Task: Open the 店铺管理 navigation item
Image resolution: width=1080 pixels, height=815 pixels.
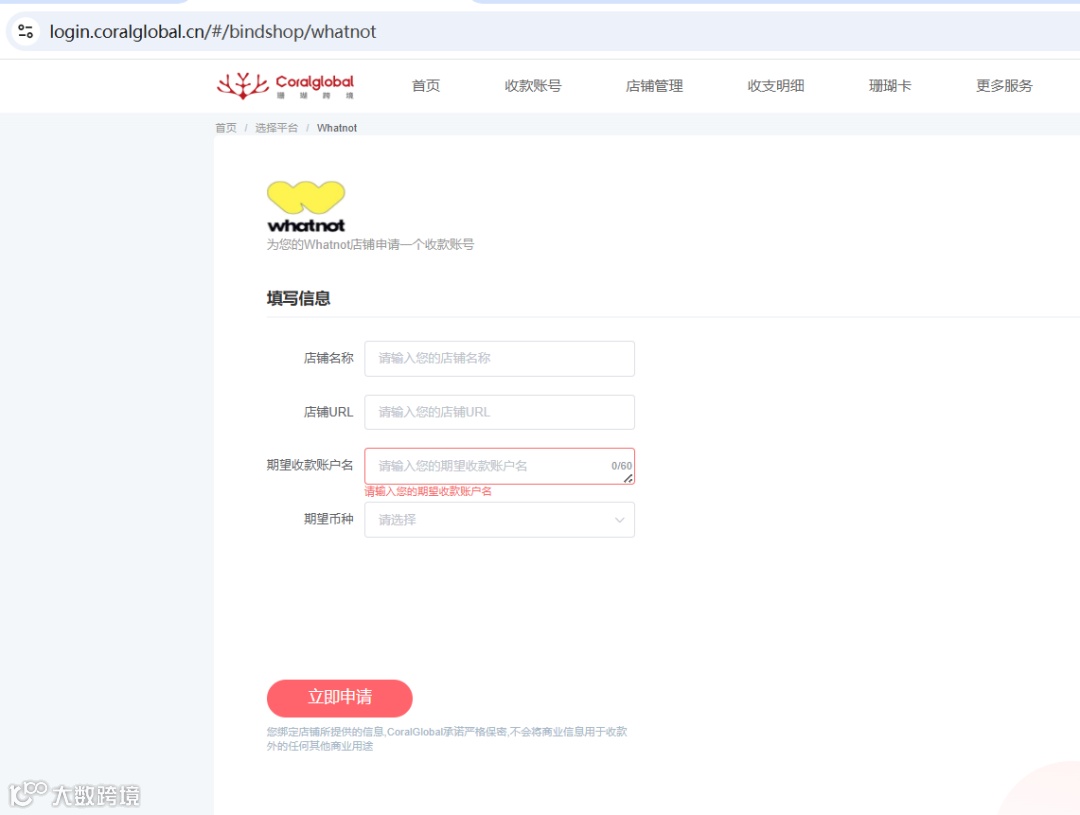Action: point(654,86)
